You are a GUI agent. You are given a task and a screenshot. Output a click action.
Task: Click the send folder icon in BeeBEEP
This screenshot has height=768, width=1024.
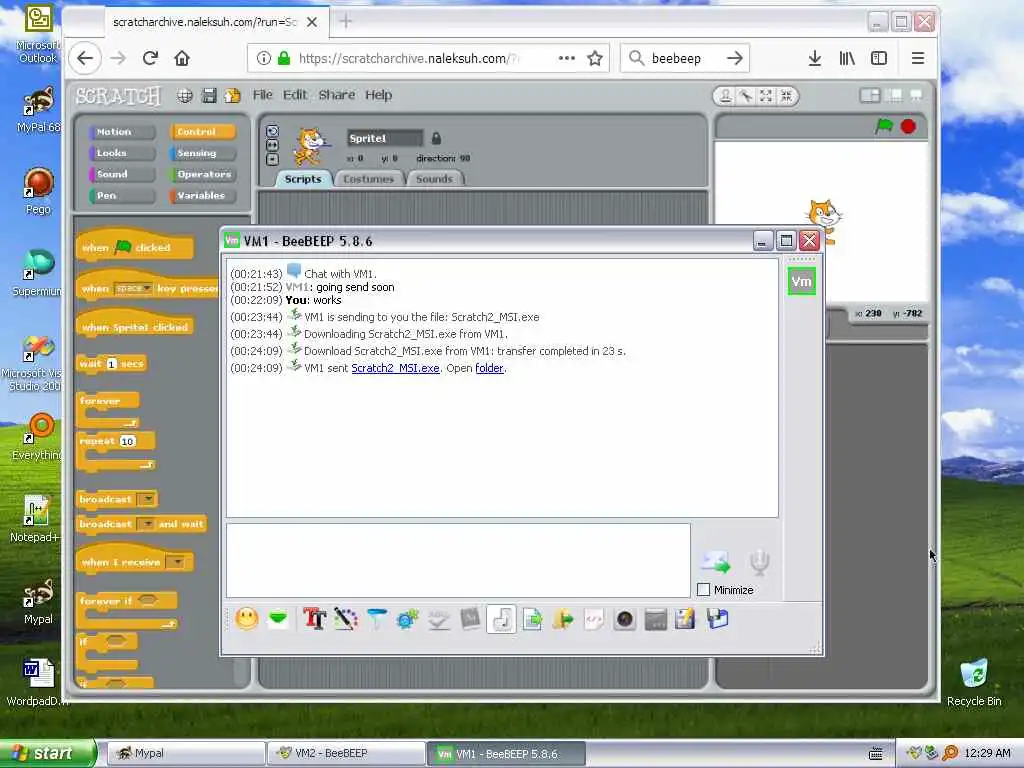[562, 618]
